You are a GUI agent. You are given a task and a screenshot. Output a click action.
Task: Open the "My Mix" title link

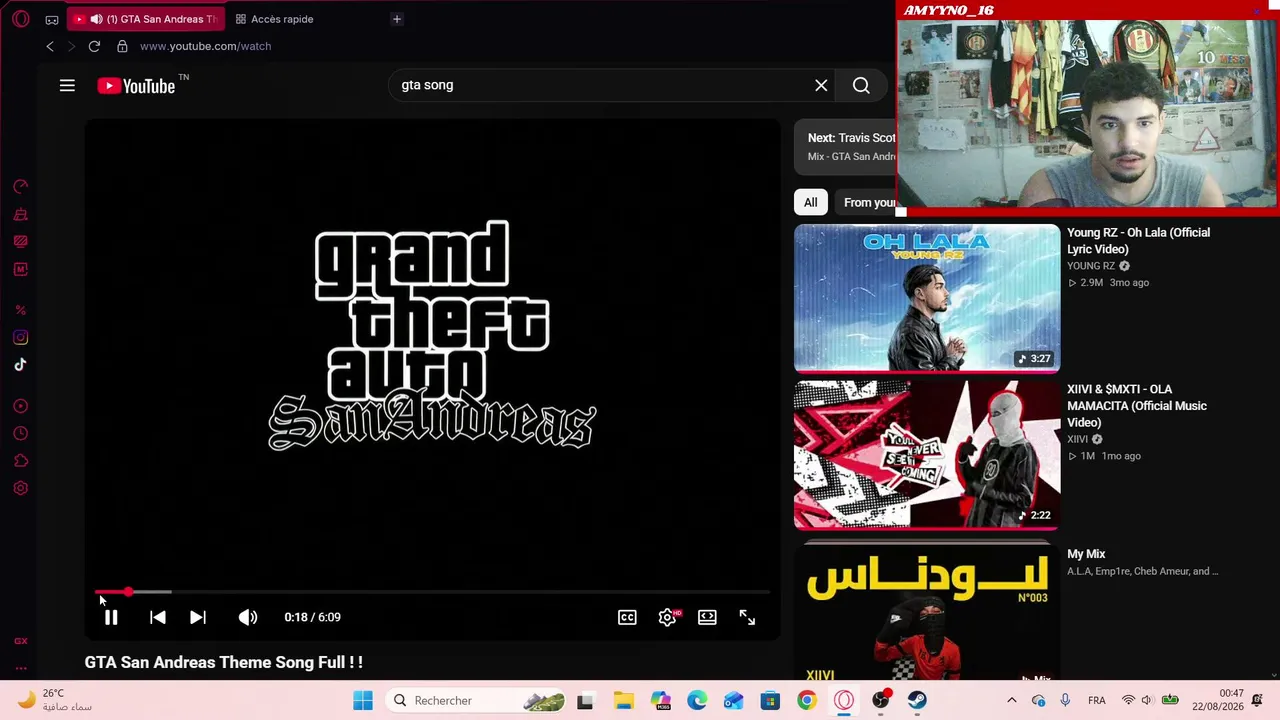[1086, 554]
